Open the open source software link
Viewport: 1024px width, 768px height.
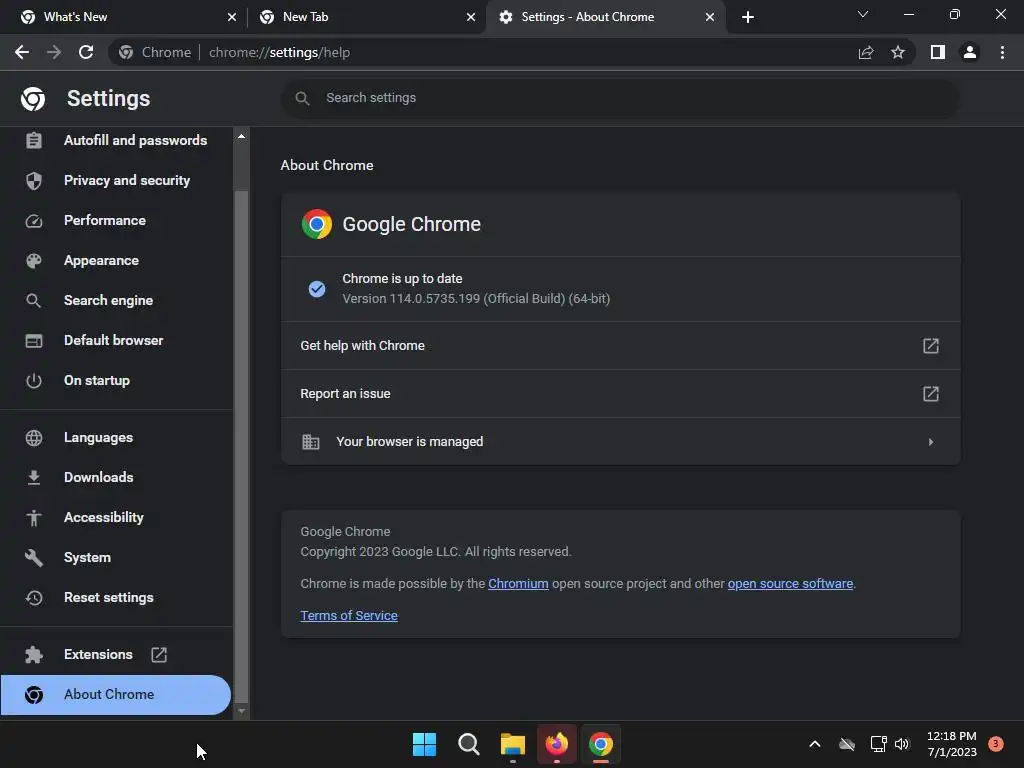(x=790, y=584)
